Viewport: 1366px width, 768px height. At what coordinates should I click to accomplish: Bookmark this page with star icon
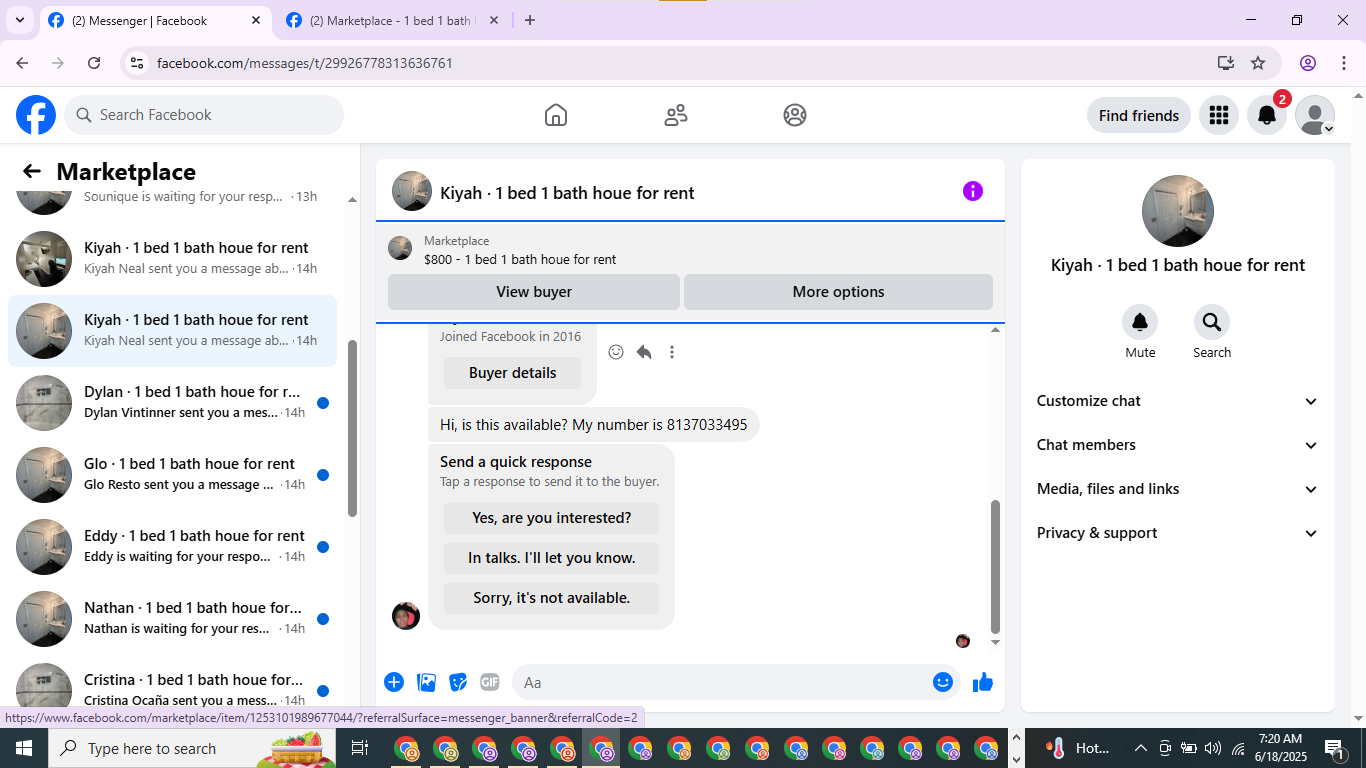click(1258, 63)
